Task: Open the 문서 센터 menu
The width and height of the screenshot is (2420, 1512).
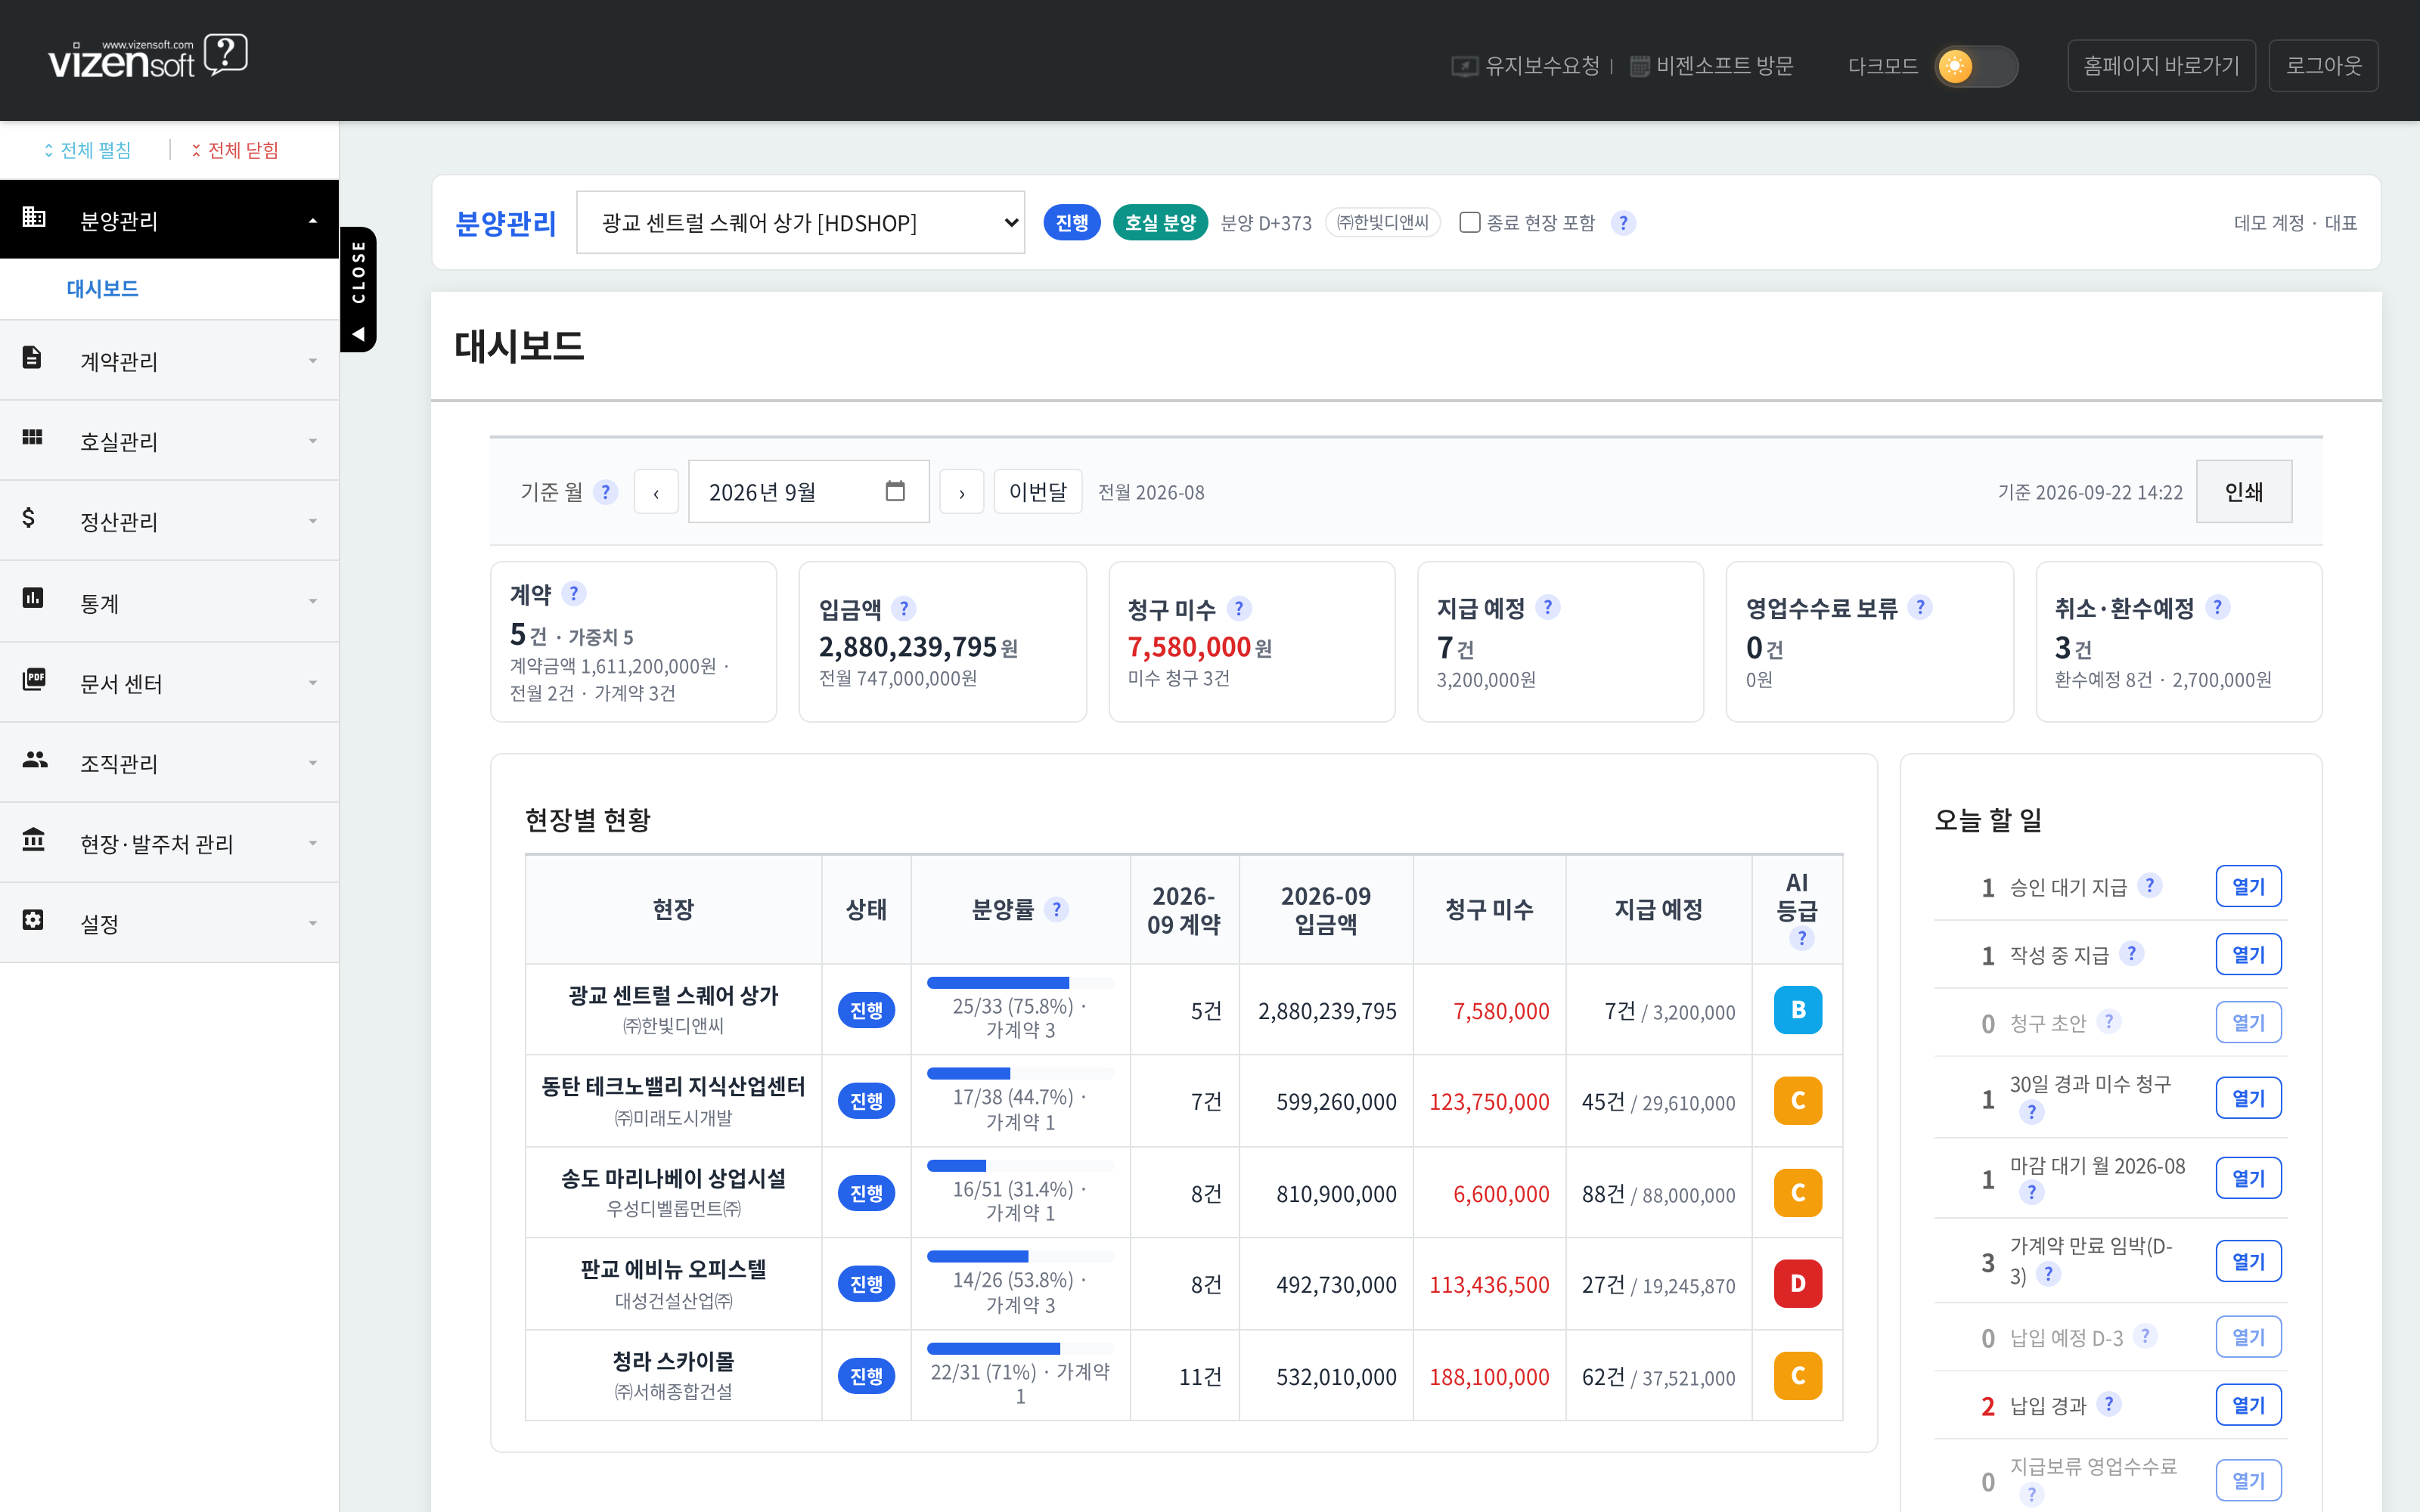Action: (x=169, y=683)
